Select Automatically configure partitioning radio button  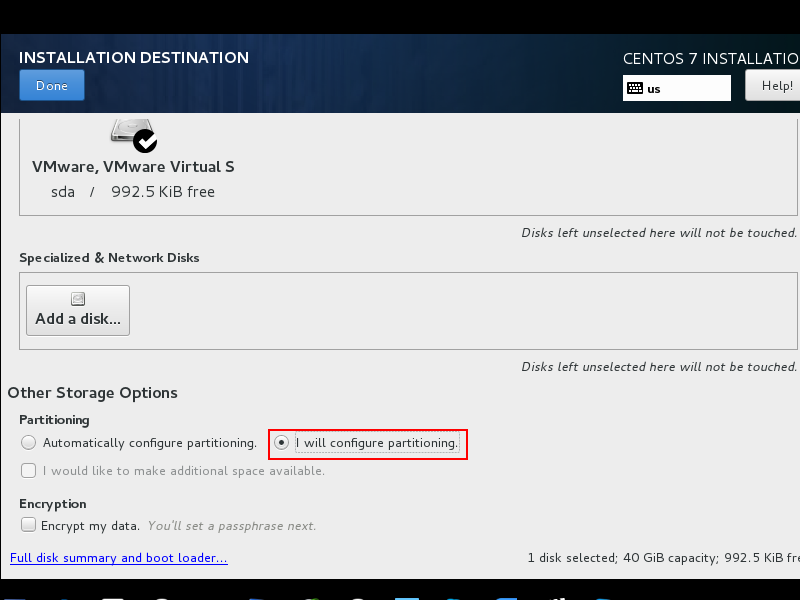pyautogui.click(x=29, y=442)
